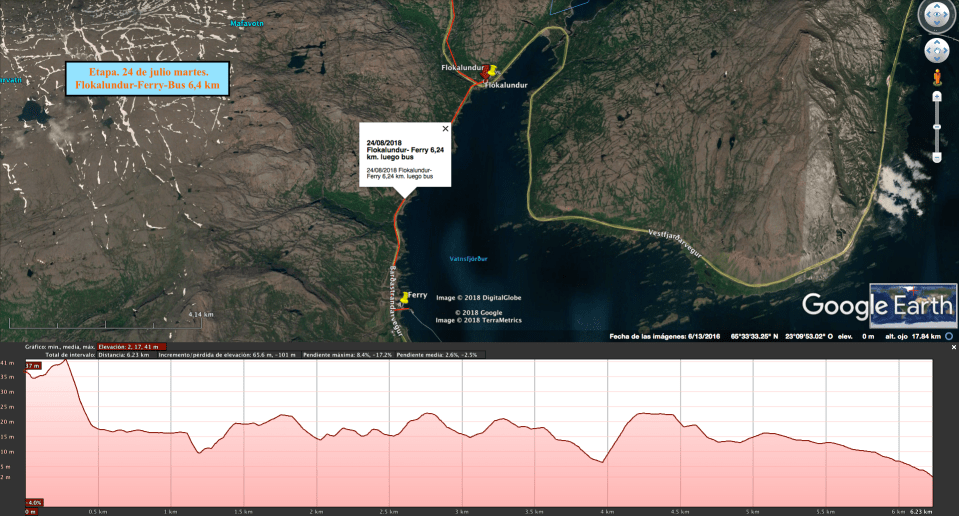959x516 pixels.
Task: Click the Move joystick center hand
Action: click(937, 50)
